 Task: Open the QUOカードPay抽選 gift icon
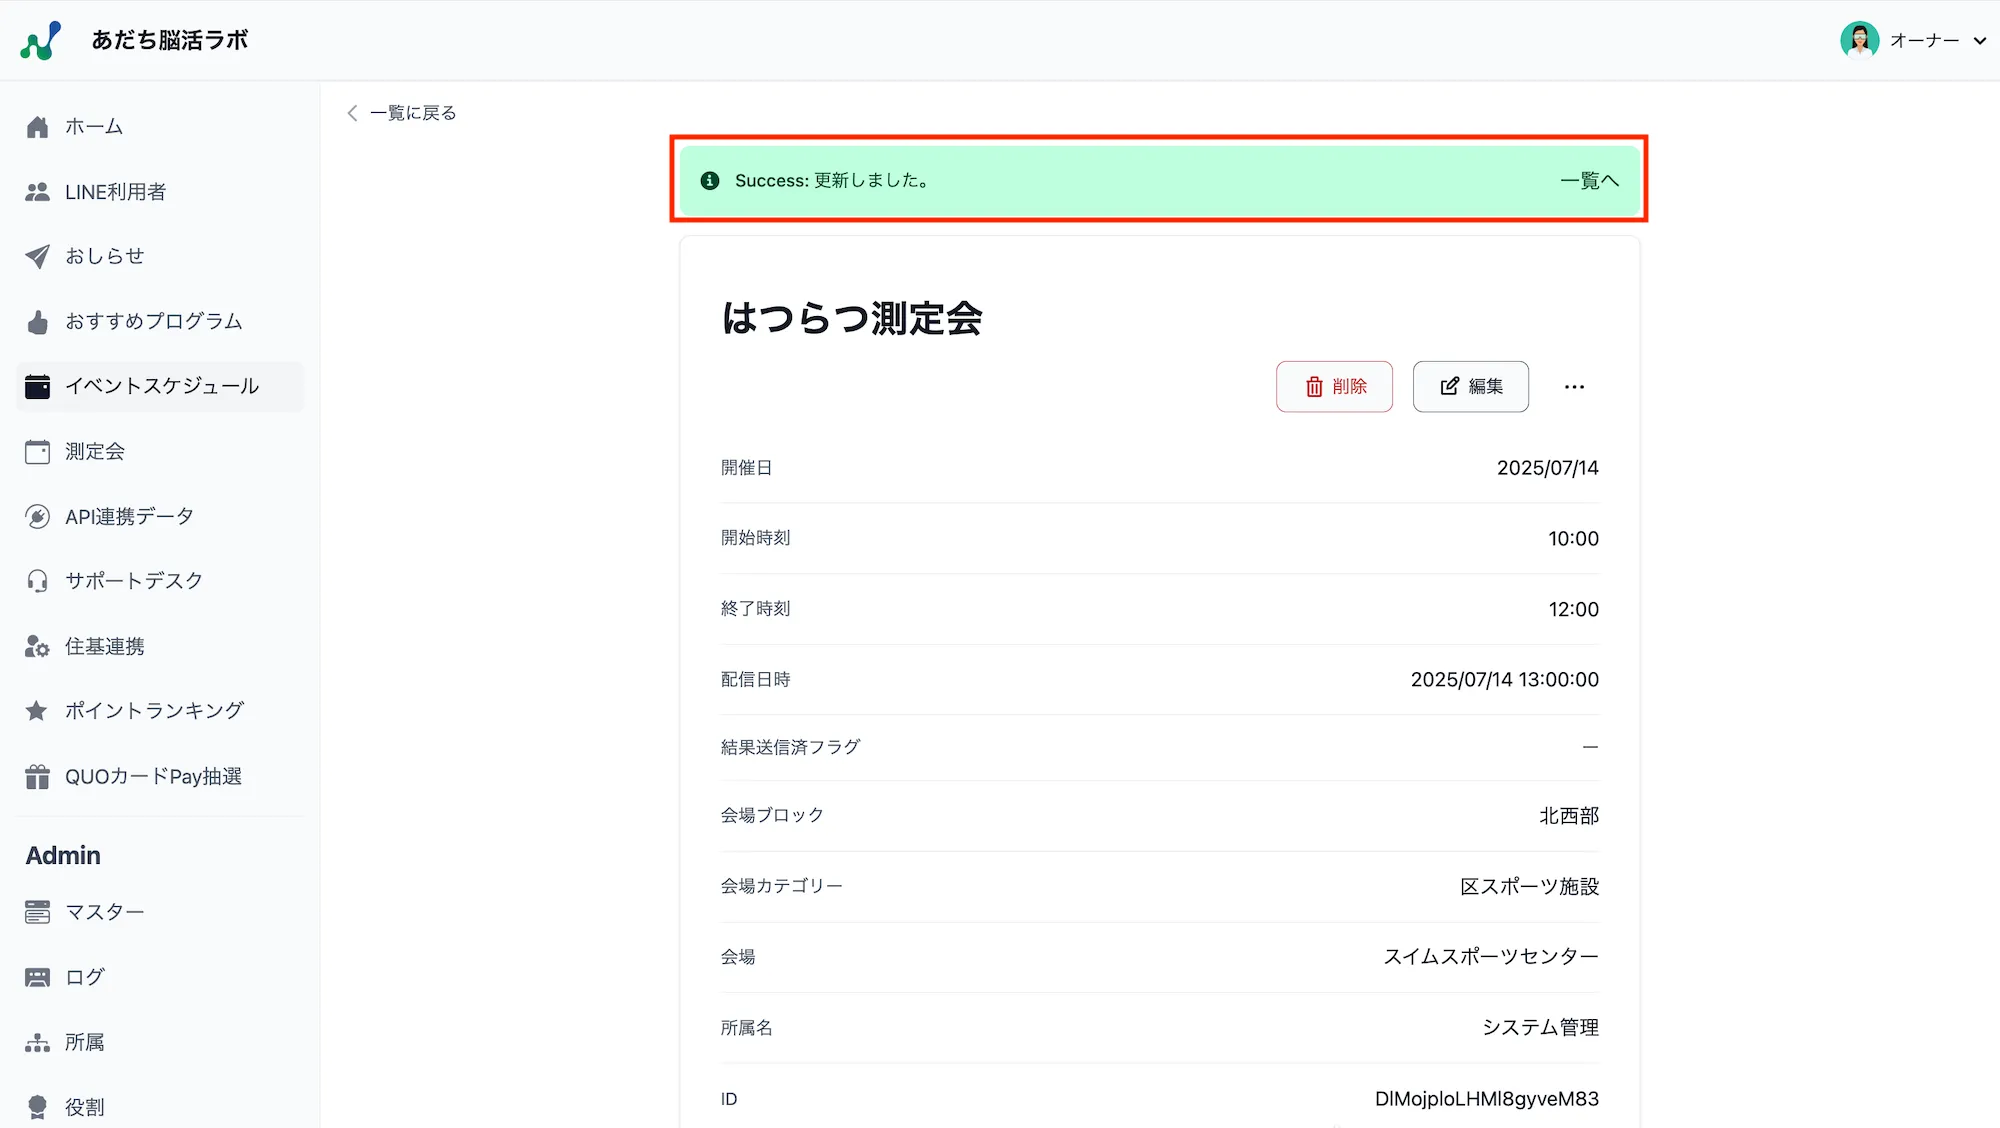(x=37, y=776)
